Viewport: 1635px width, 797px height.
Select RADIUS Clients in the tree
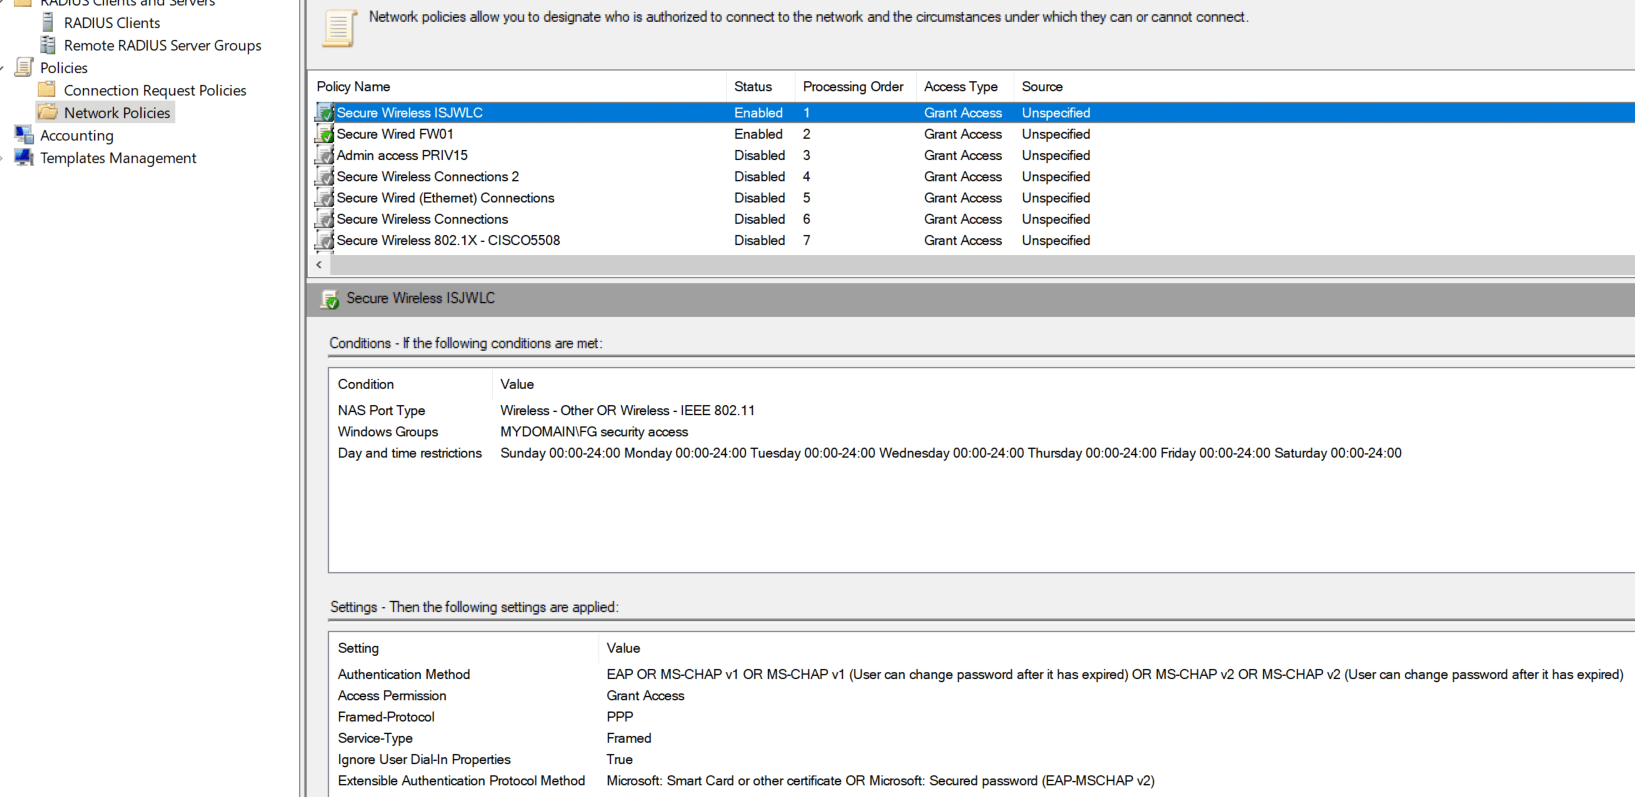coord(112,22)
